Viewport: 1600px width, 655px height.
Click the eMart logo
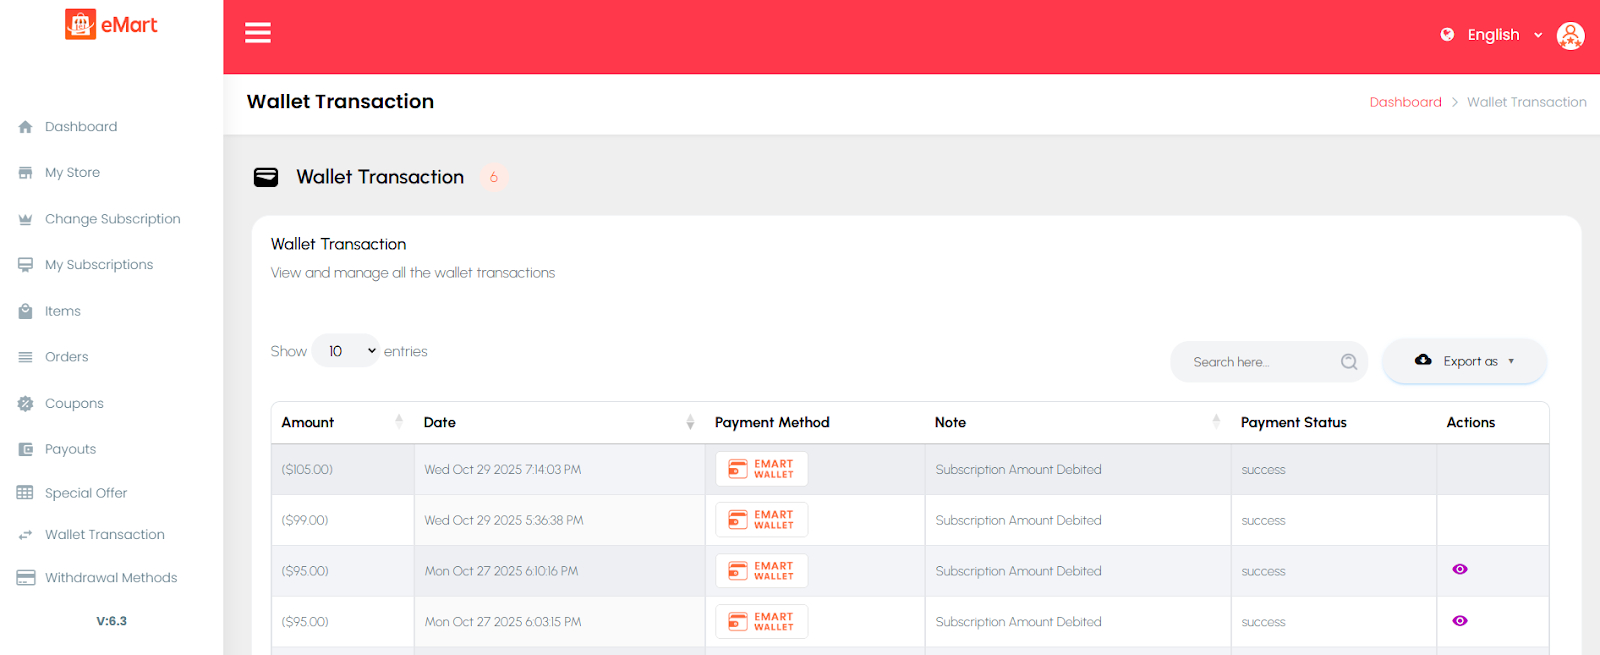(x=111, y=25)
